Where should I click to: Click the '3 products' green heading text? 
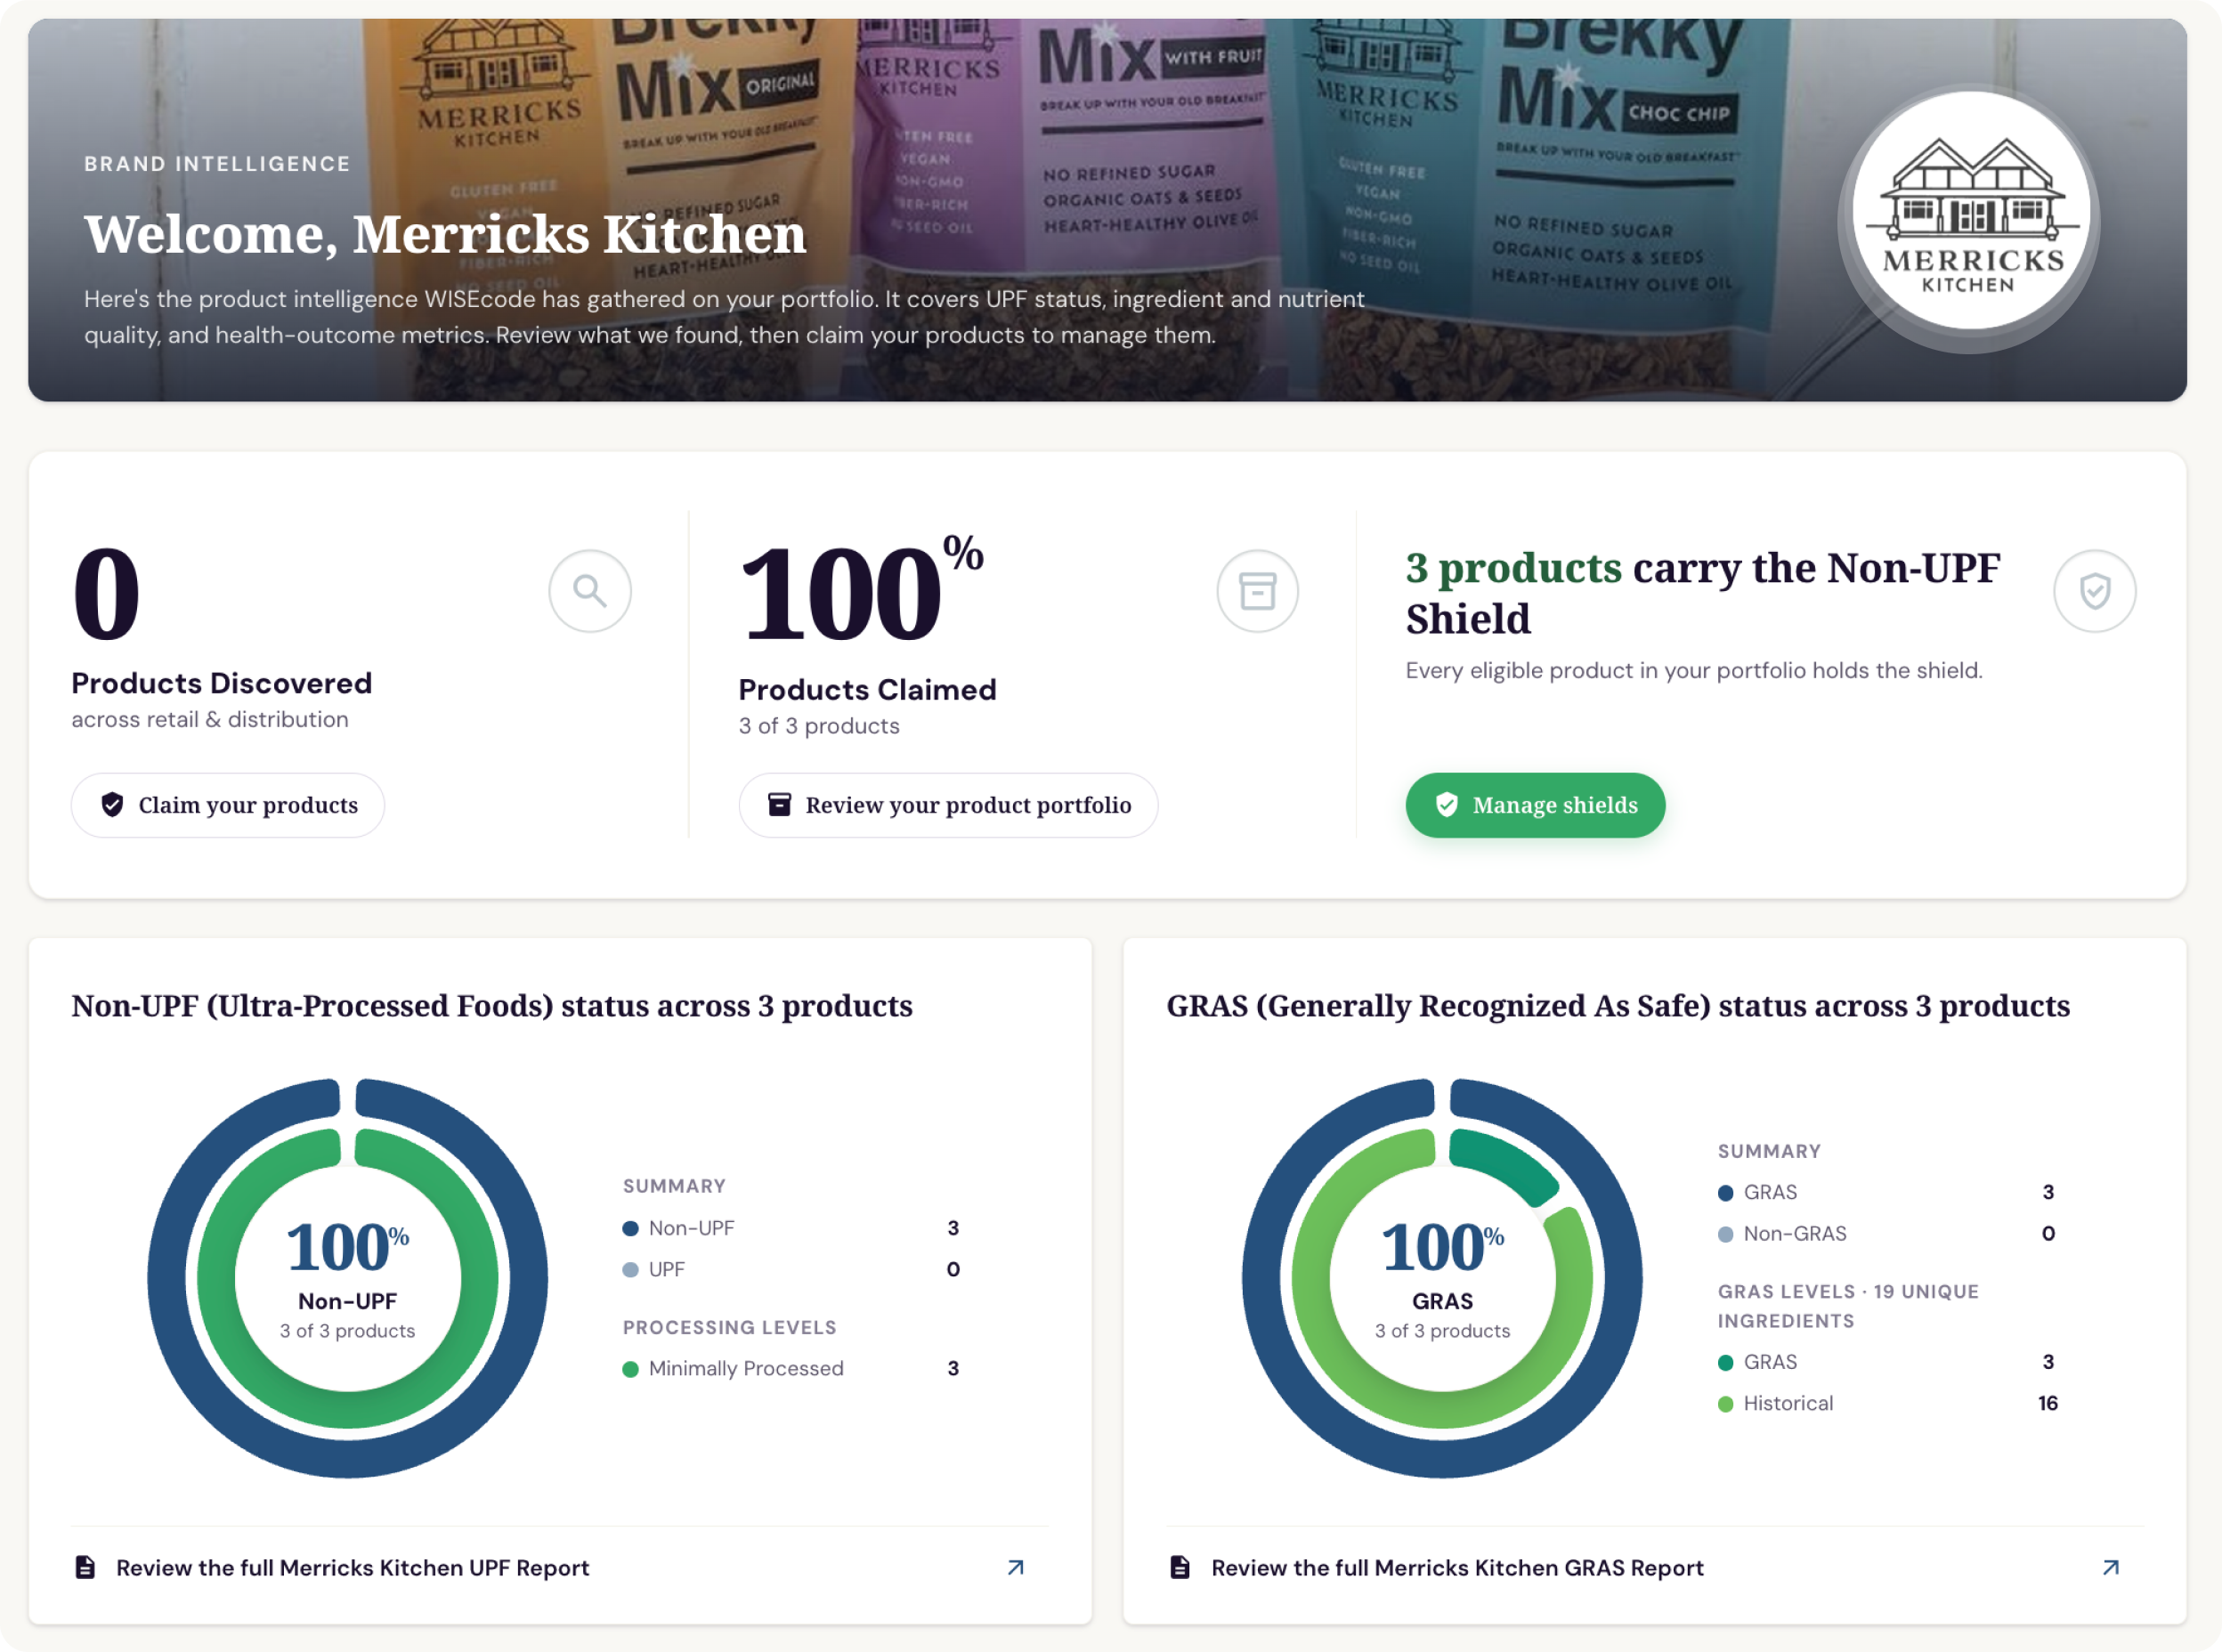pos(1513,567)
